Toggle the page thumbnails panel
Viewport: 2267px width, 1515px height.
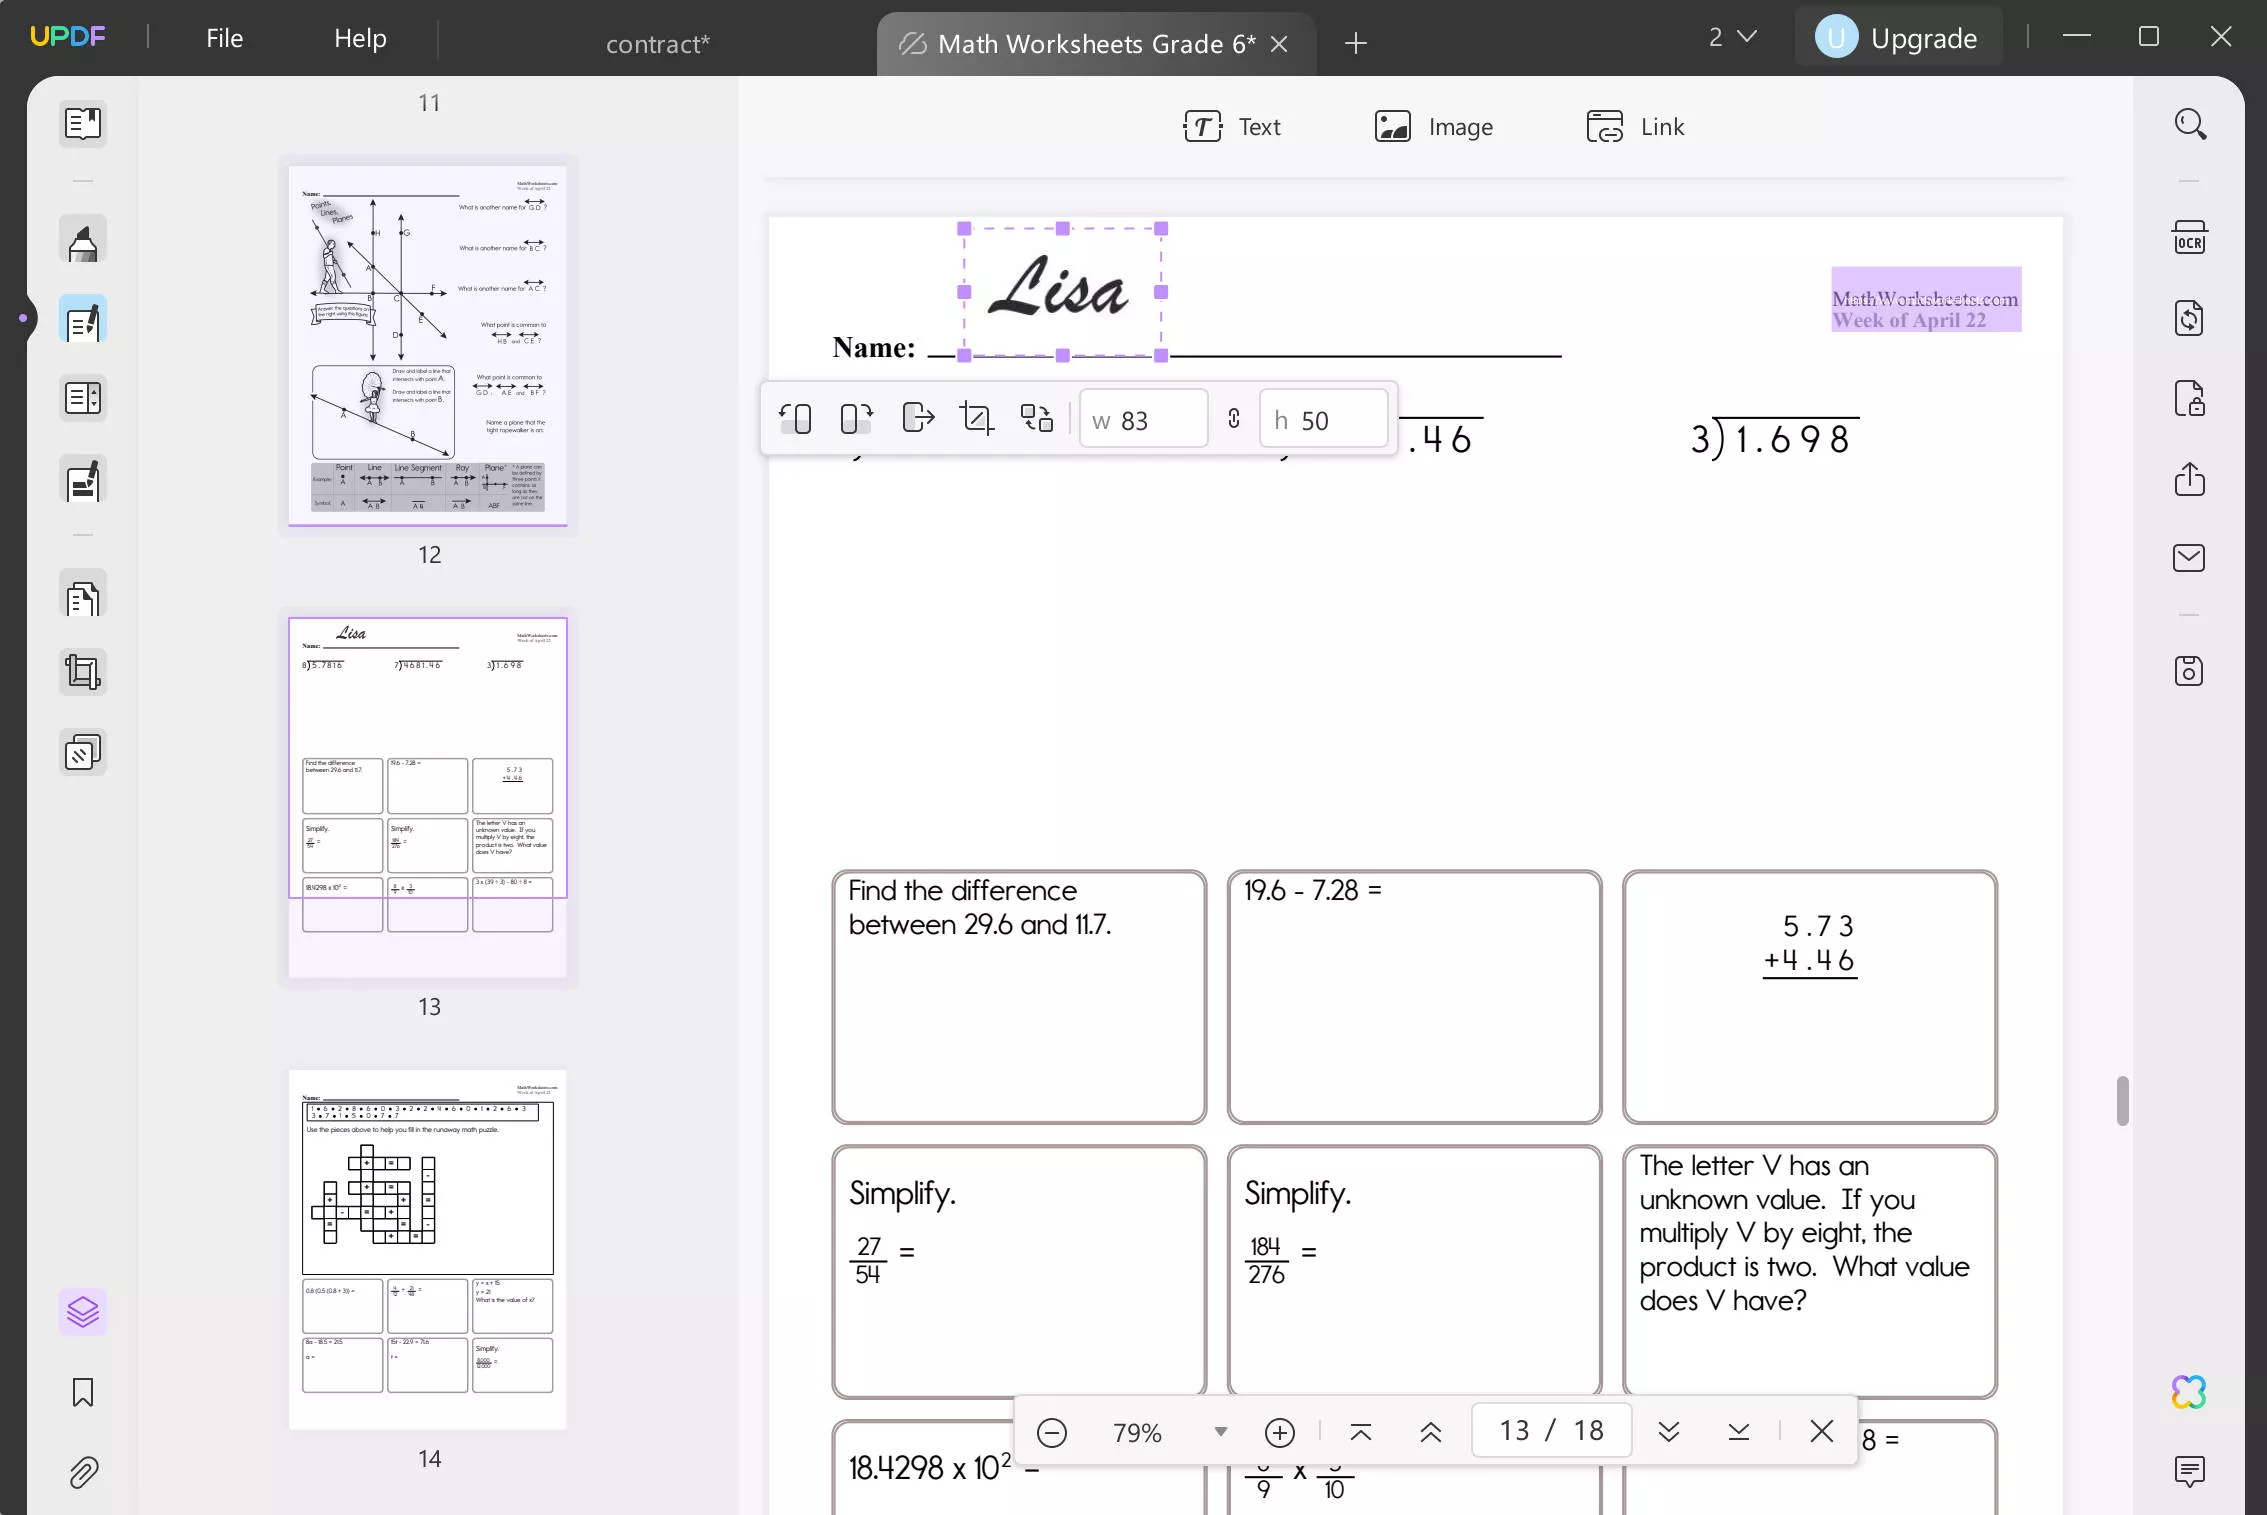coord(83,124)
